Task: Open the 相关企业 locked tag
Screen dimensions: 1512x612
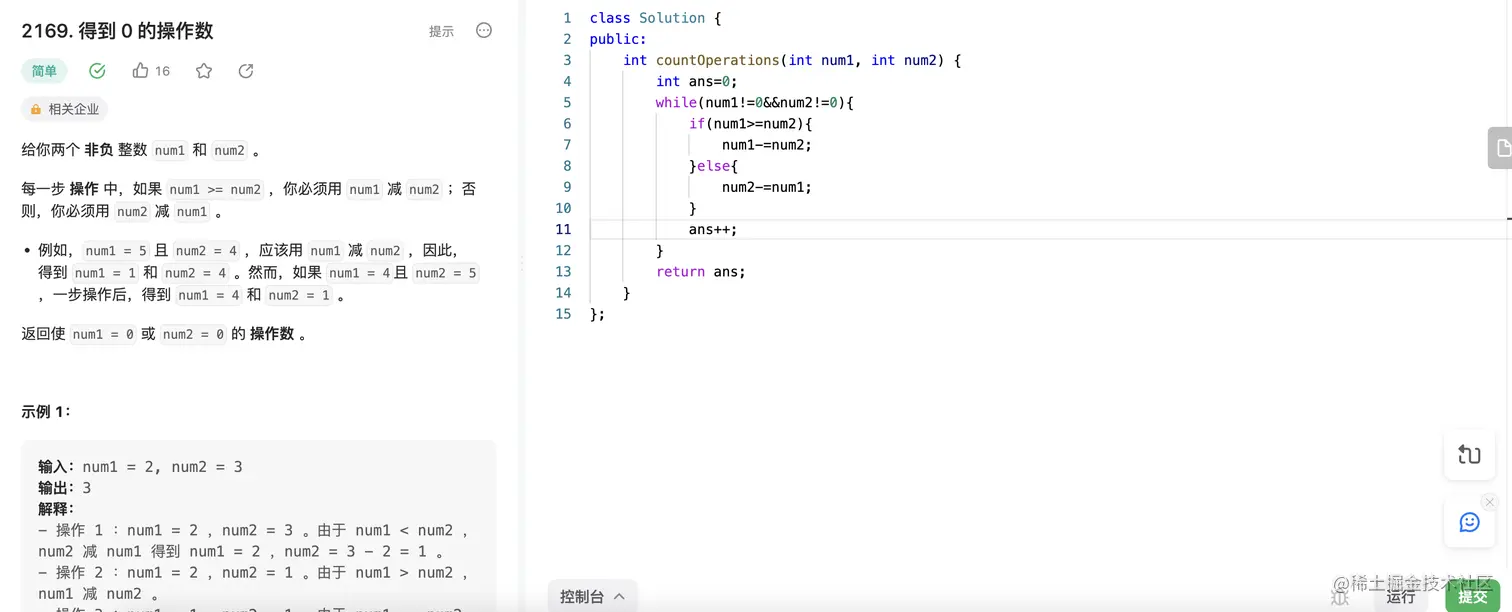Action: point(64,109)
